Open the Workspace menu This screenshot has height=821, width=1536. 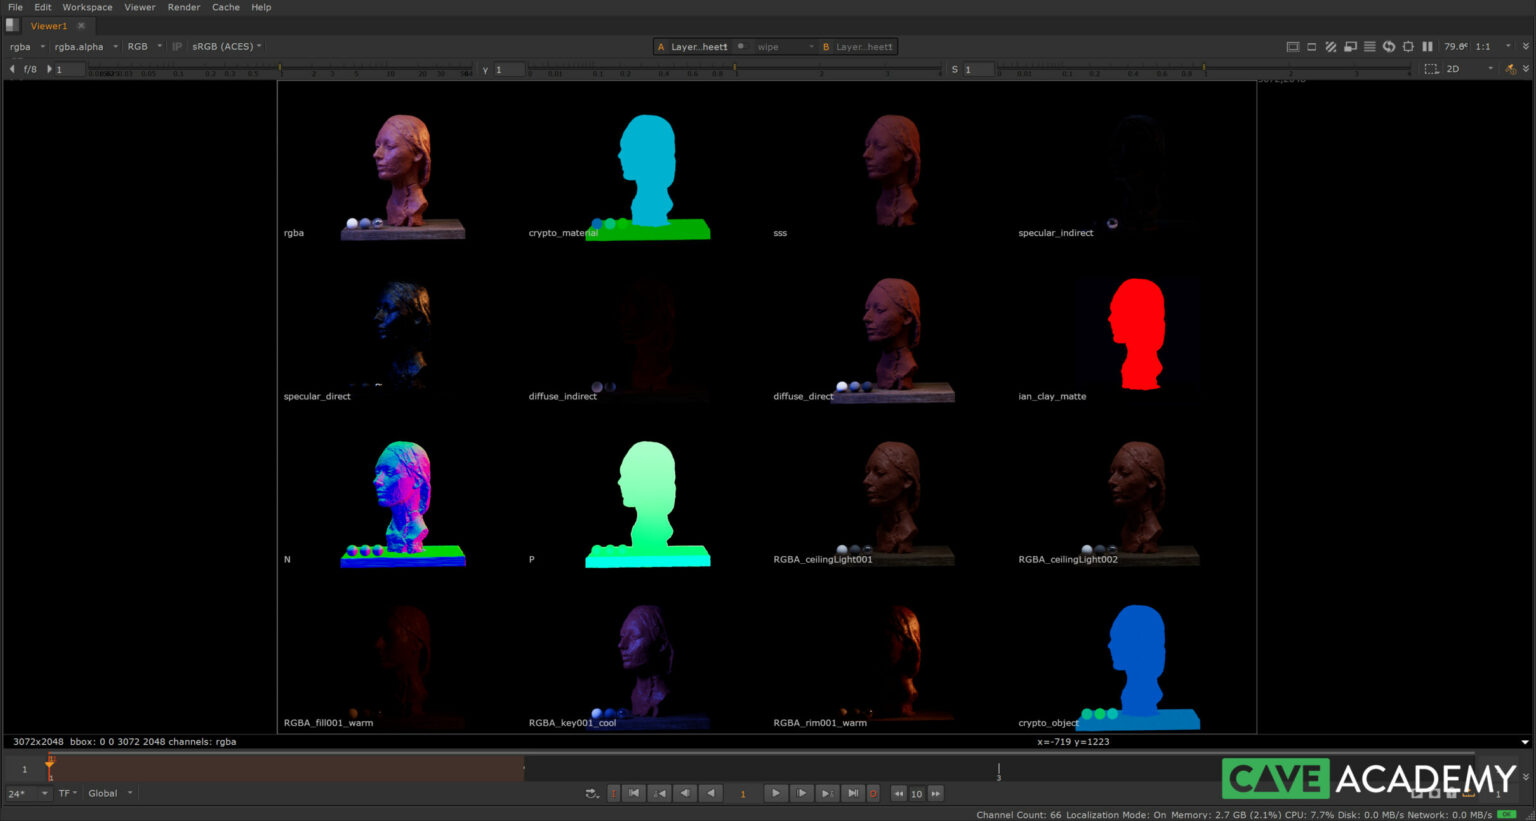click(x=87, y=7)
